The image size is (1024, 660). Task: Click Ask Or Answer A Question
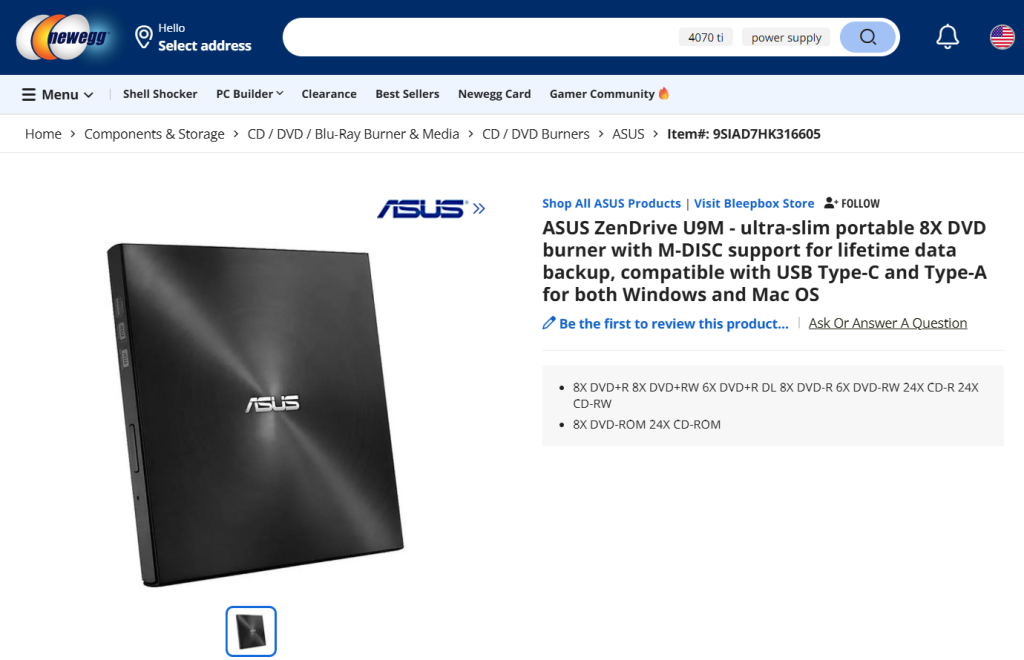pos(888,323)
